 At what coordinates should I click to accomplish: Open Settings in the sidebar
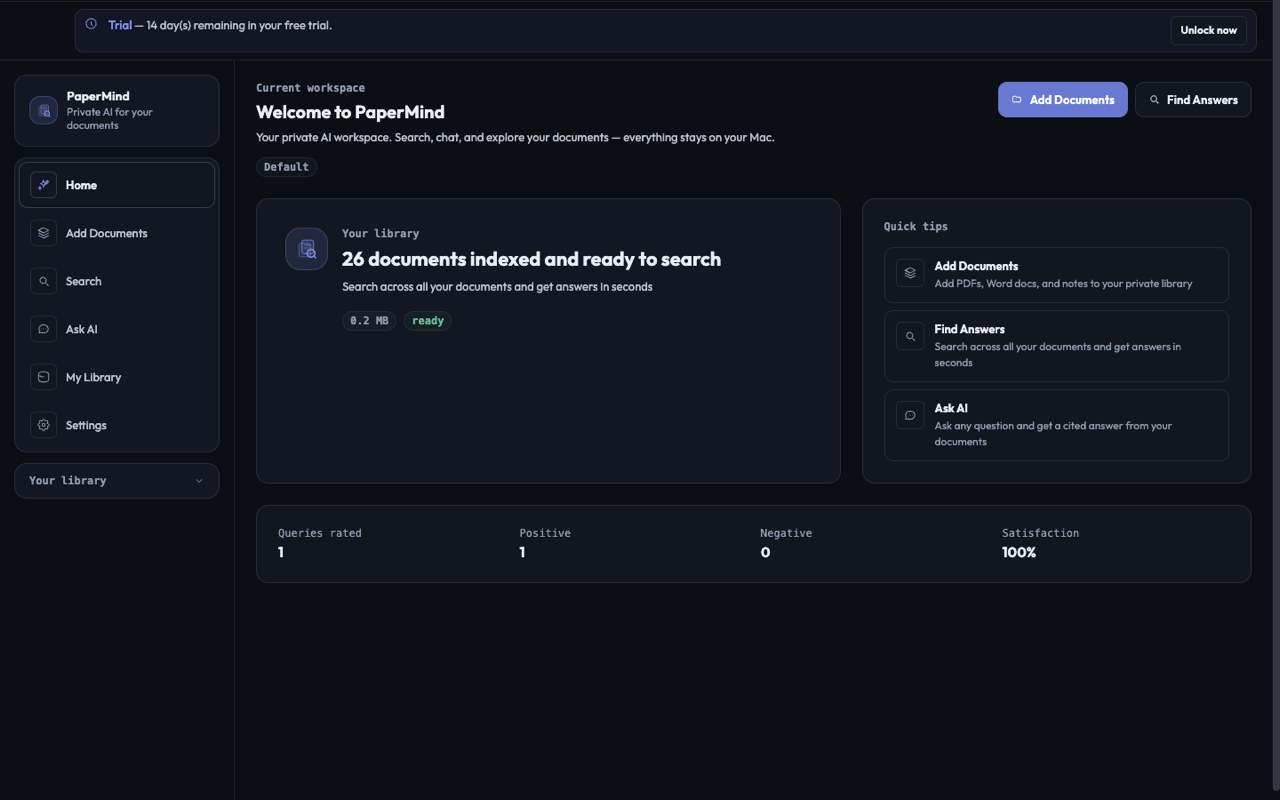117,425
